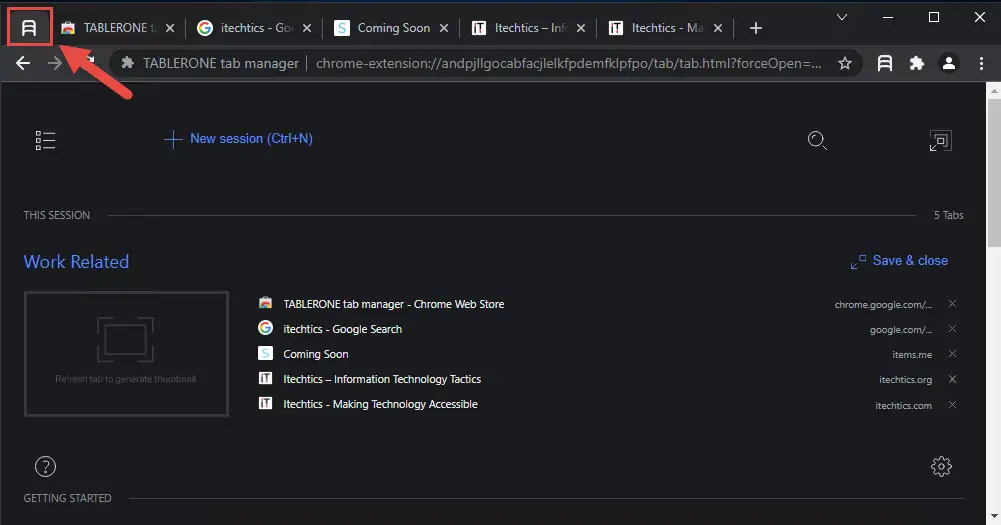1001x525 pixels.
Task: Switch to Itechtics - Ma tab
Action: pyautogui.click(x=666, y=28)
